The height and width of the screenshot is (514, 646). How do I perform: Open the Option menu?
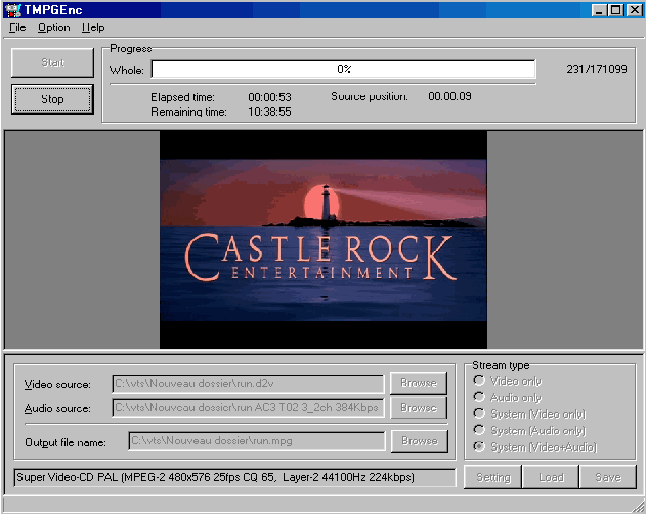pos(54,28)
